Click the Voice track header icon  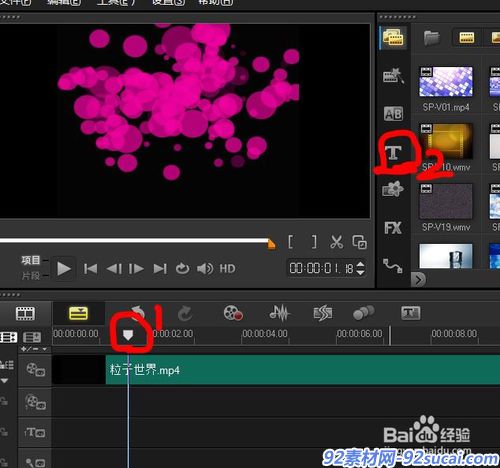tap(35, 463)
